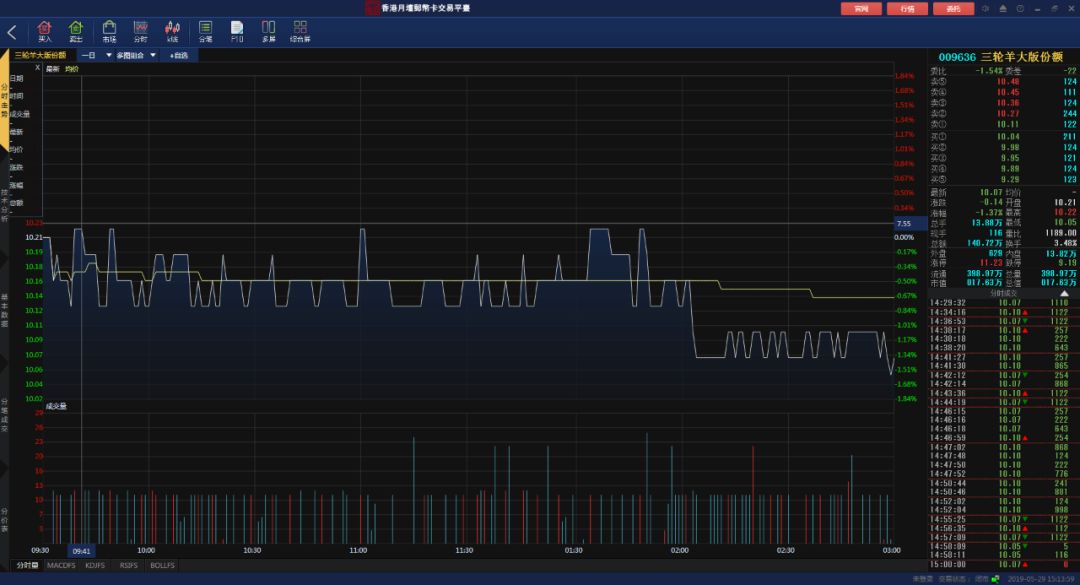Click the +自选 add to watchlist button
The width and height of the screenshot is (1080, 585).
179,55
